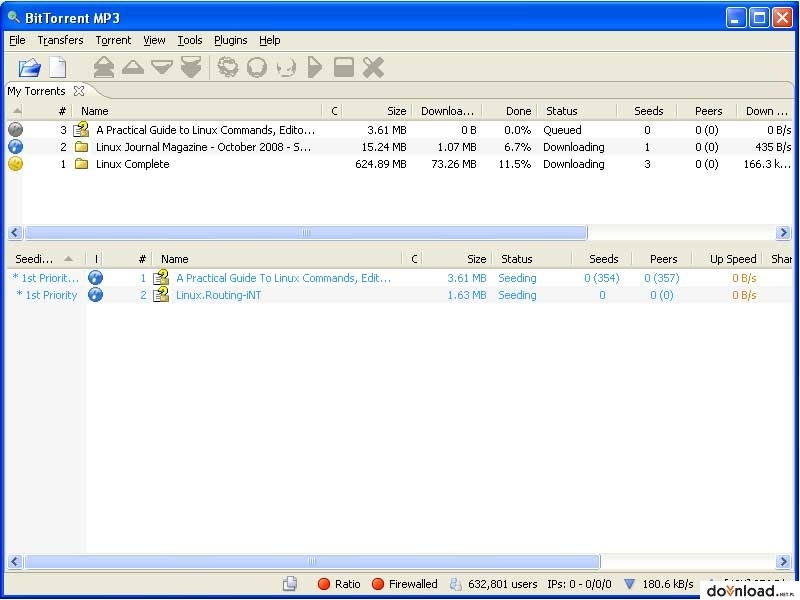Move selected torrent to top of queue
This screenshot has width=800, height=600.
[x=104, y=67]
